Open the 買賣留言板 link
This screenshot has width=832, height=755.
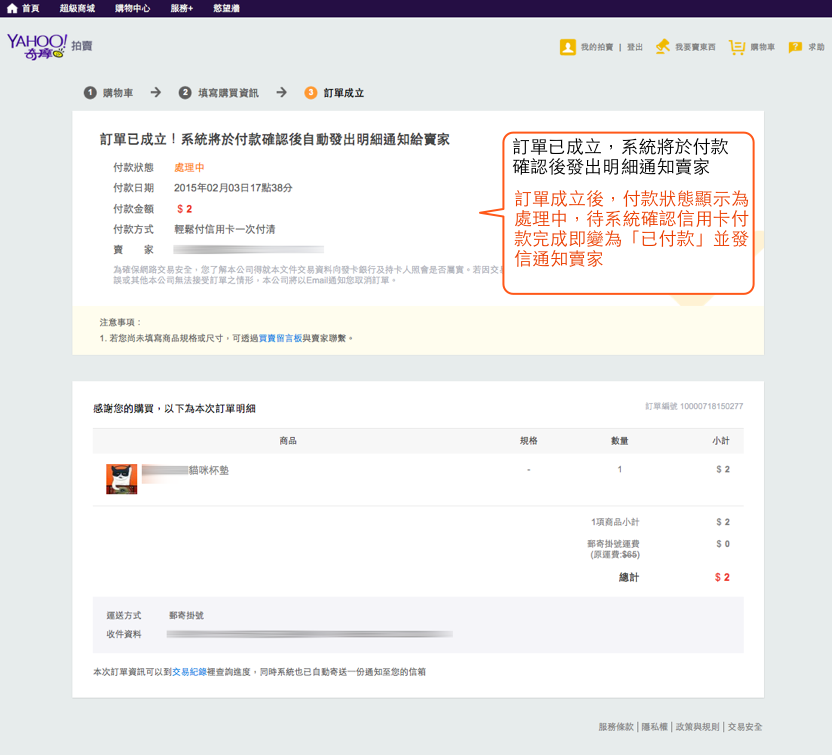point(280,338)
